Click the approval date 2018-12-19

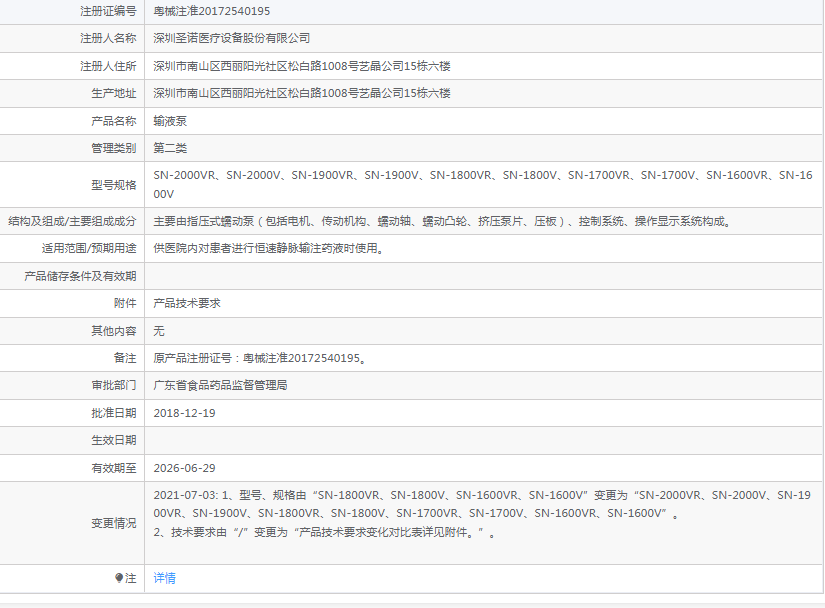[185, 413]
